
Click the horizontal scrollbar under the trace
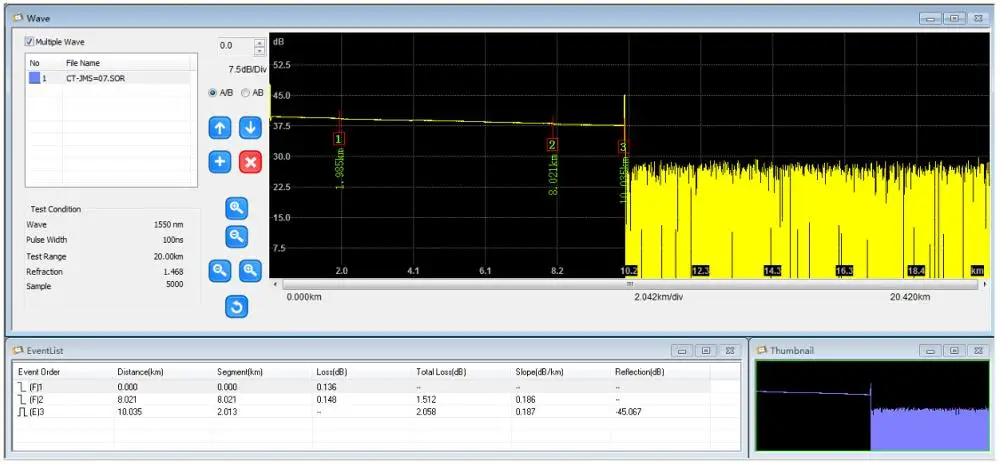tap(629, 283)
